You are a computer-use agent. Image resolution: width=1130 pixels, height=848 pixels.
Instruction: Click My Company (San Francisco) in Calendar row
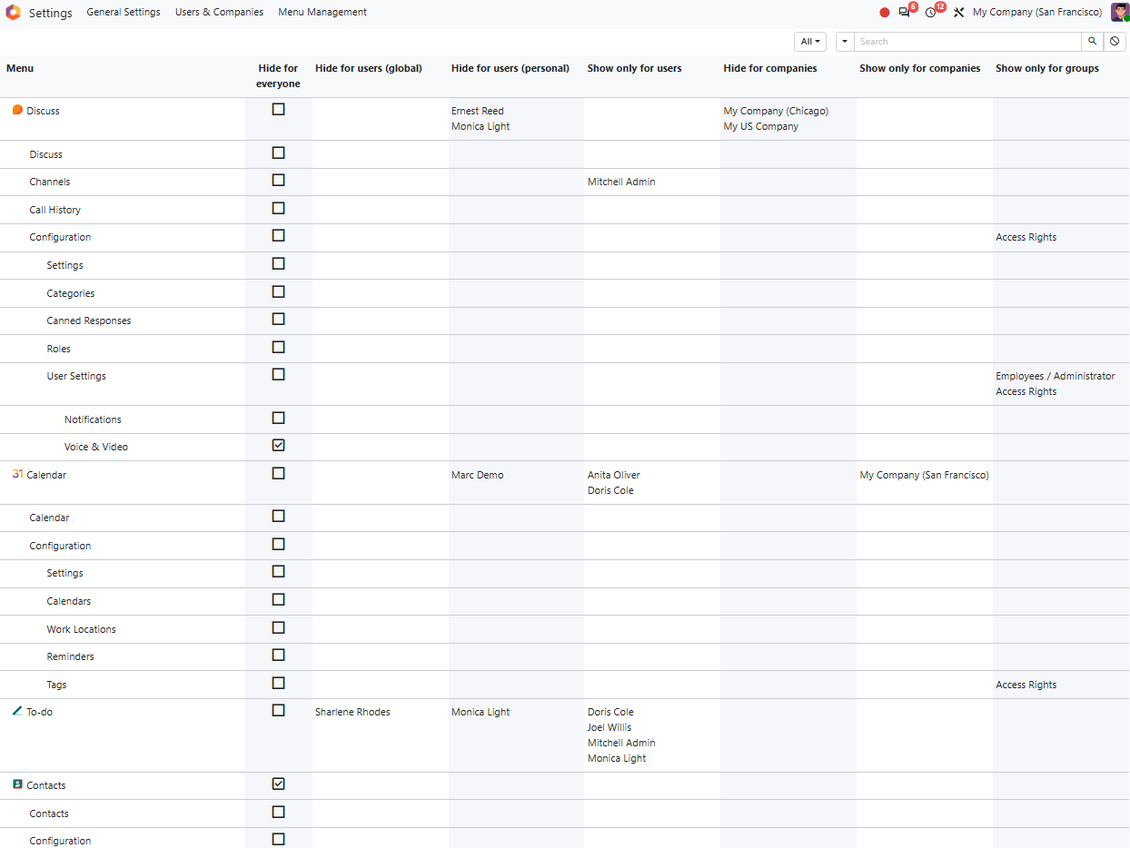point(923,475)
